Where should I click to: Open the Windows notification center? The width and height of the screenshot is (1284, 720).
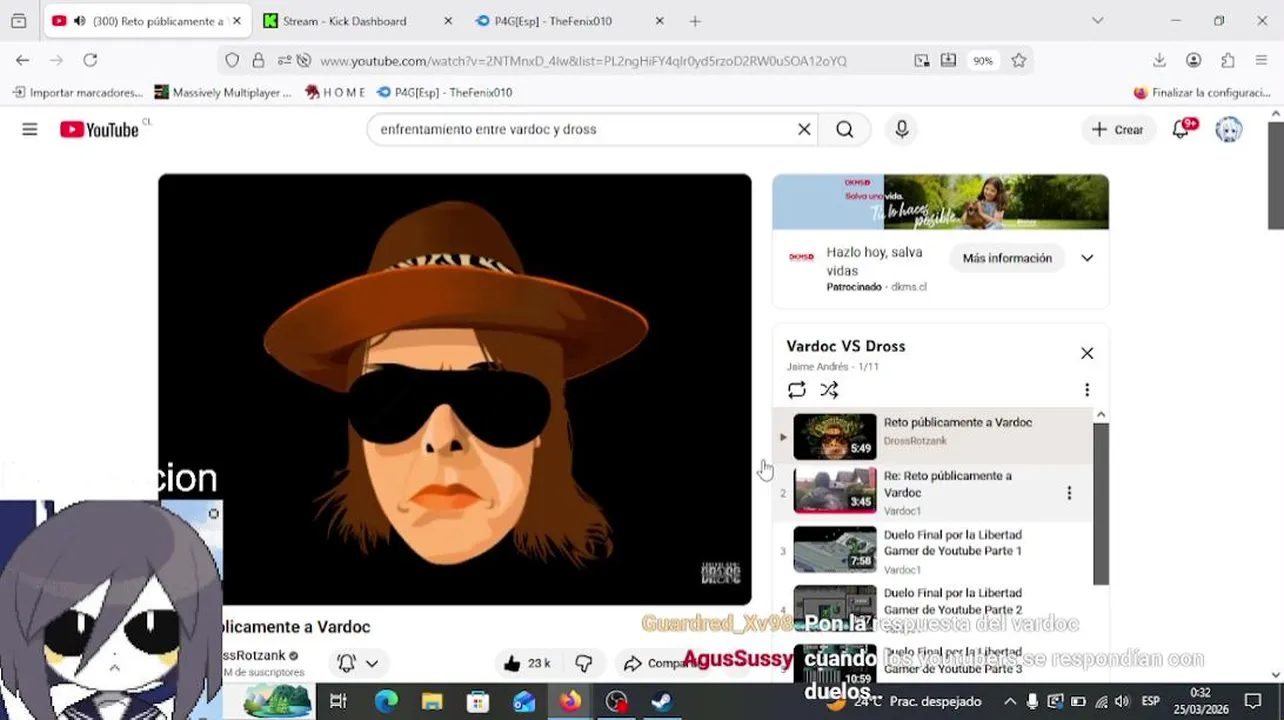(x=1253, y=701)
